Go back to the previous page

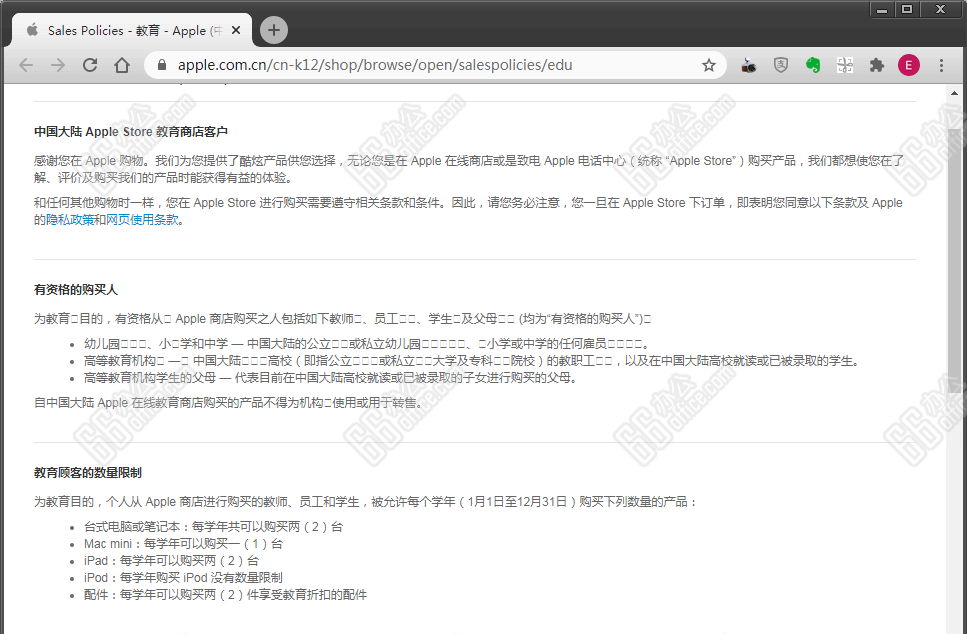[x=26, y=65]
